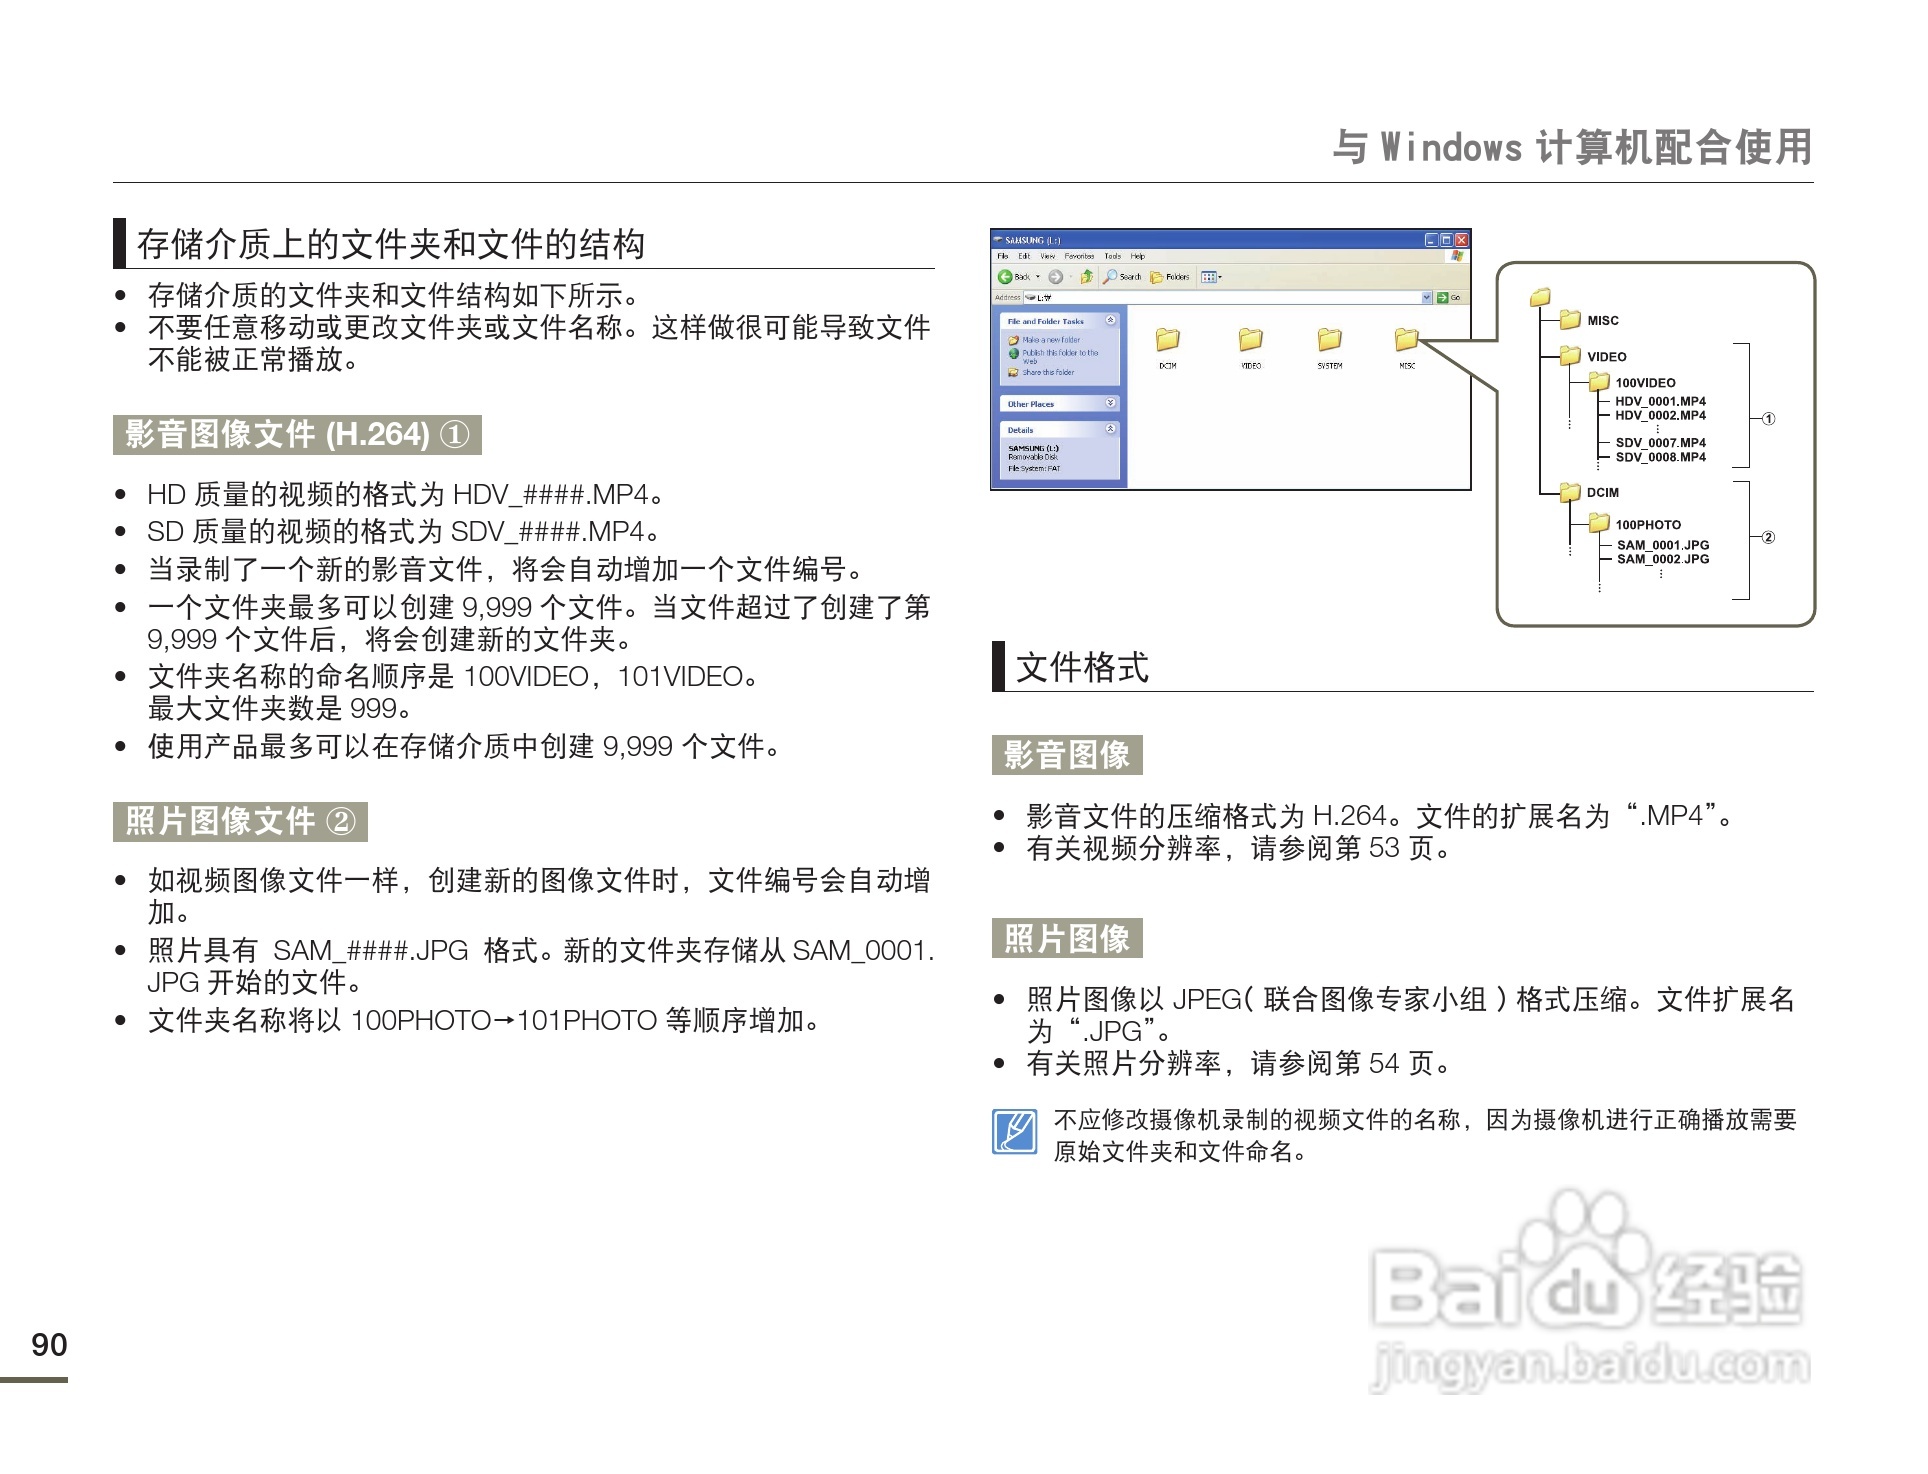Open the Favorites menu
The width and height of the screenshot is (1928, 1474).
[x=1078, y=256]
